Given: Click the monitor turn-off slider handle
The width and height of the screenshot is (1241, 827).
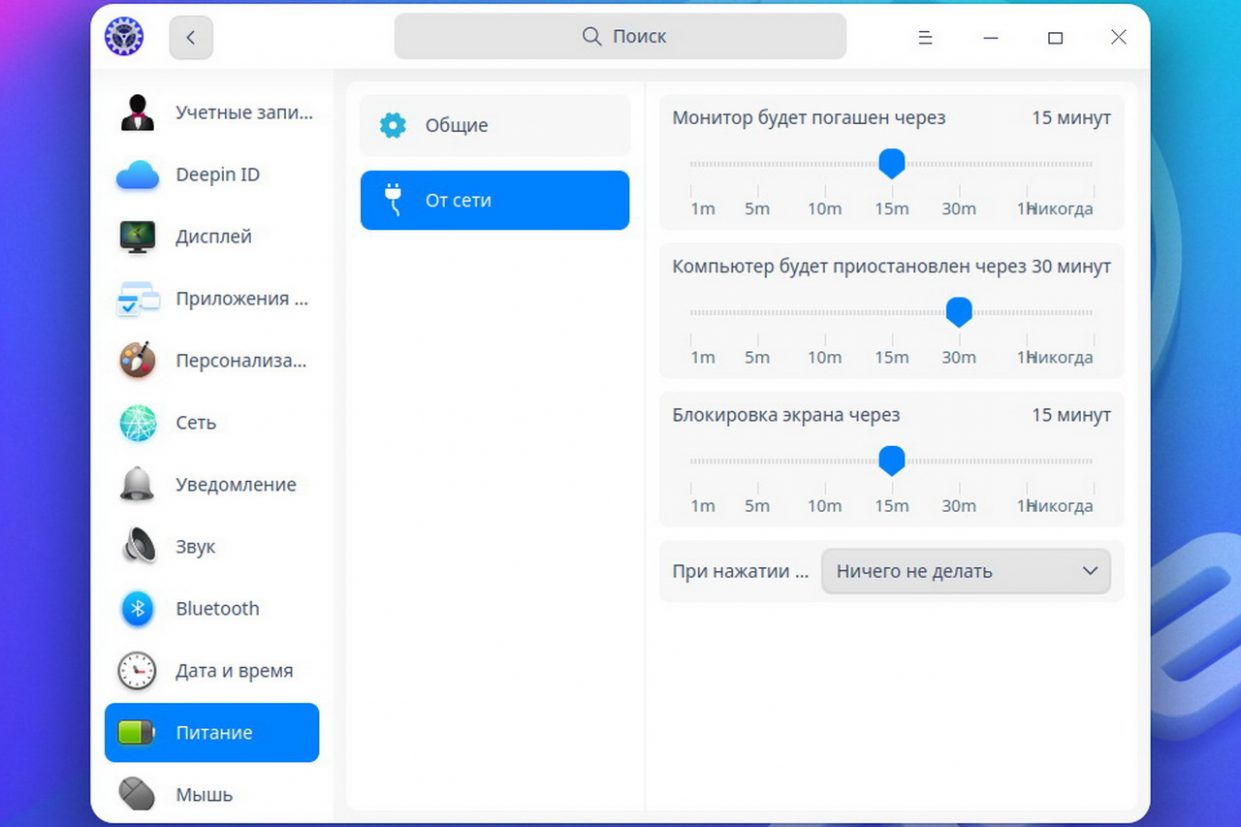Looking at the screenshot, I should (x=891, y=163).
